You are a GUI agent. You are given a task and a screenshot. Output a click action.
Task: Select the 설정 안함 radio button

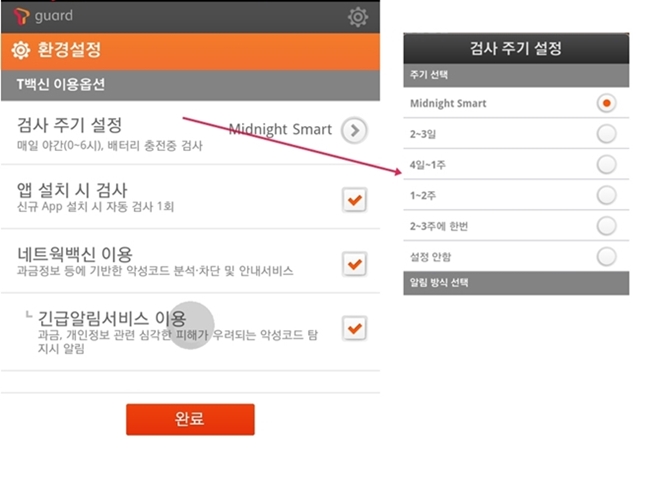click(x=606, y=257)
